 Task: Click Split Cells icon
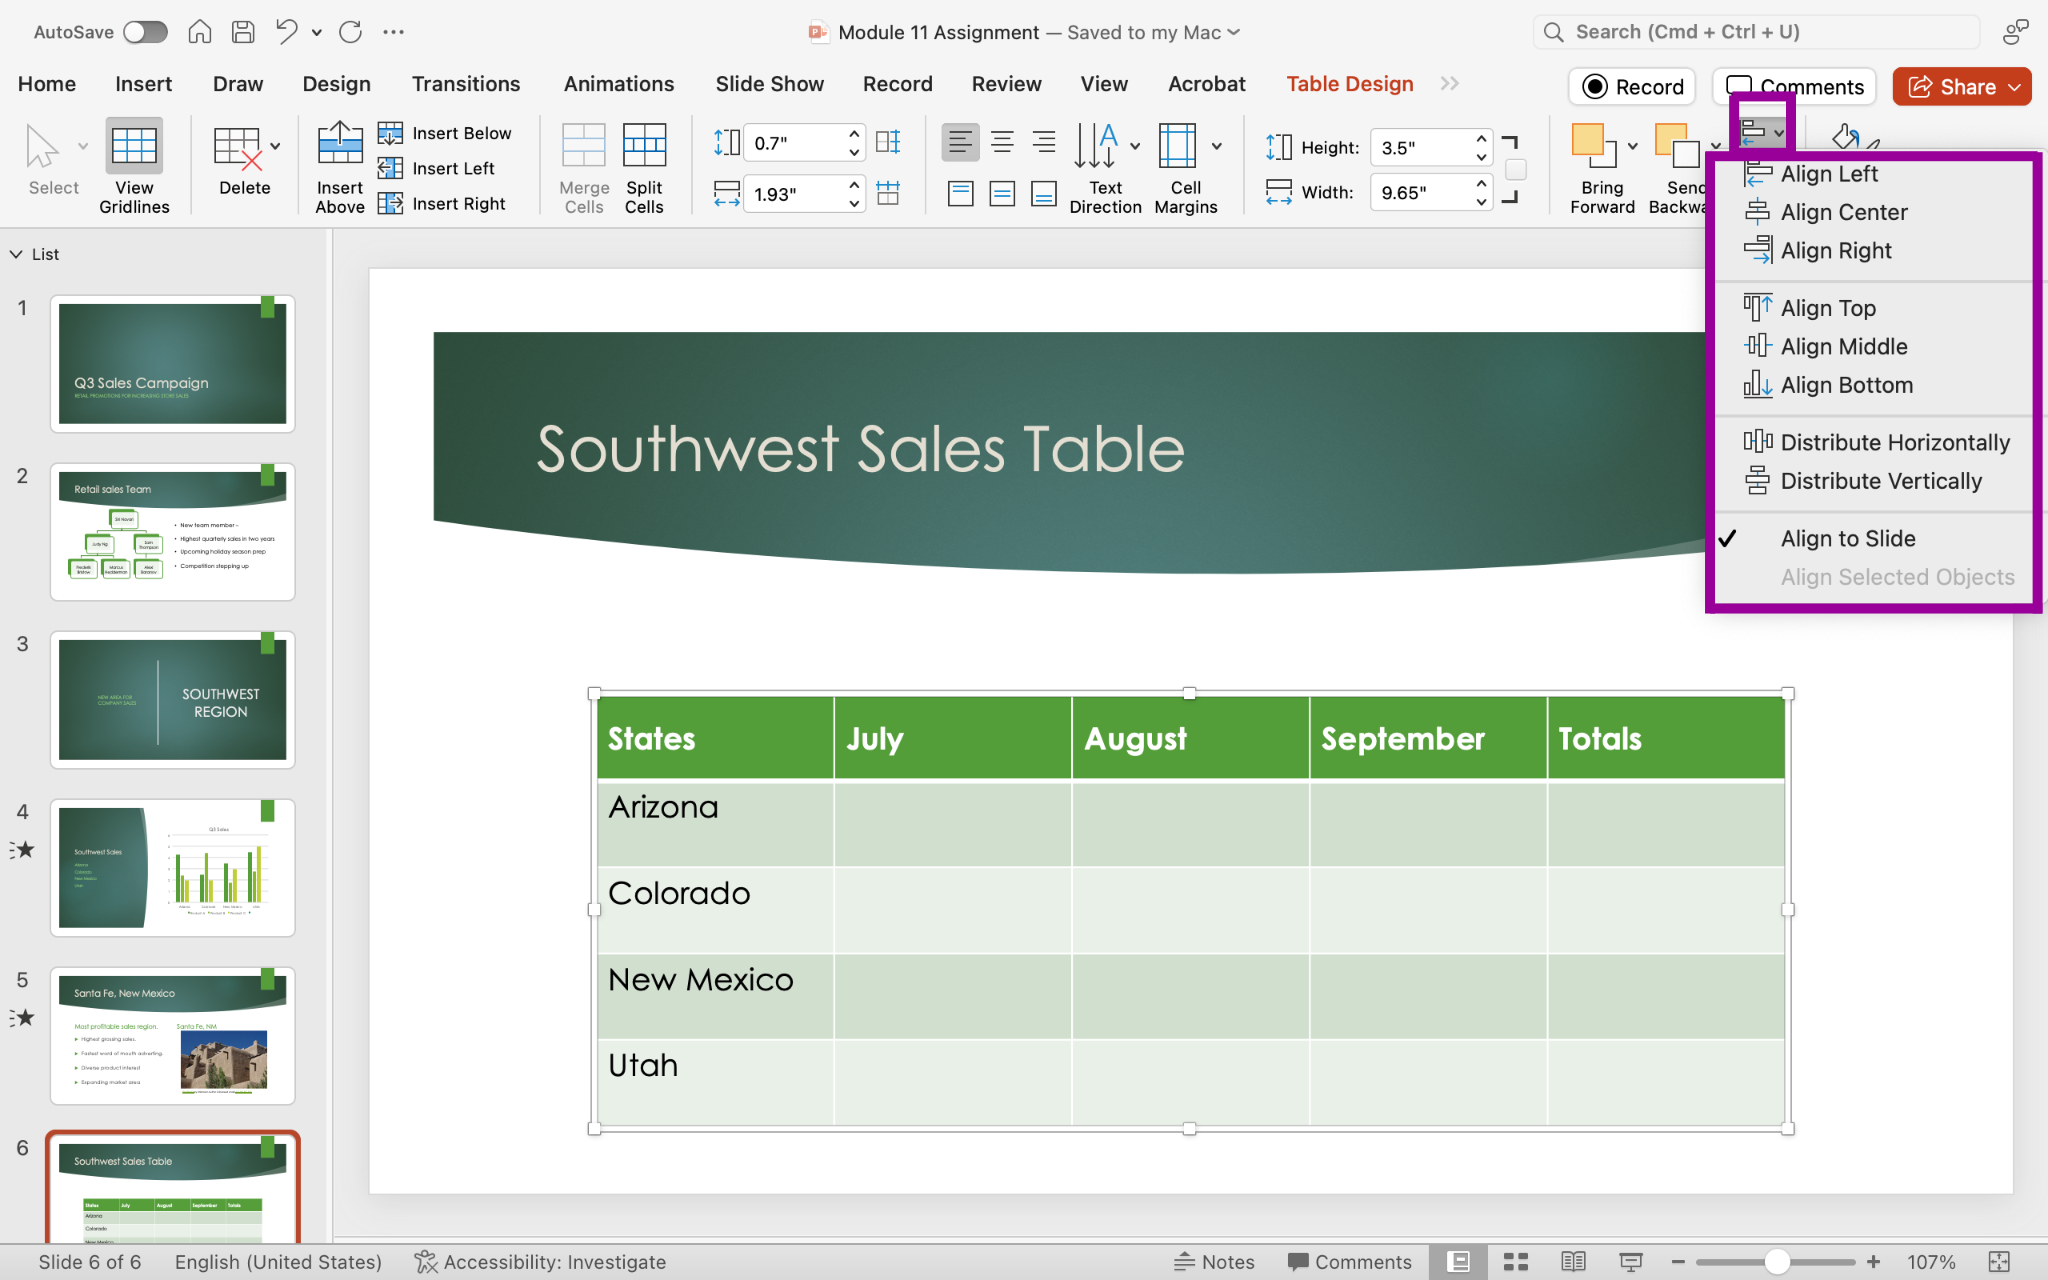coord(644,145)
